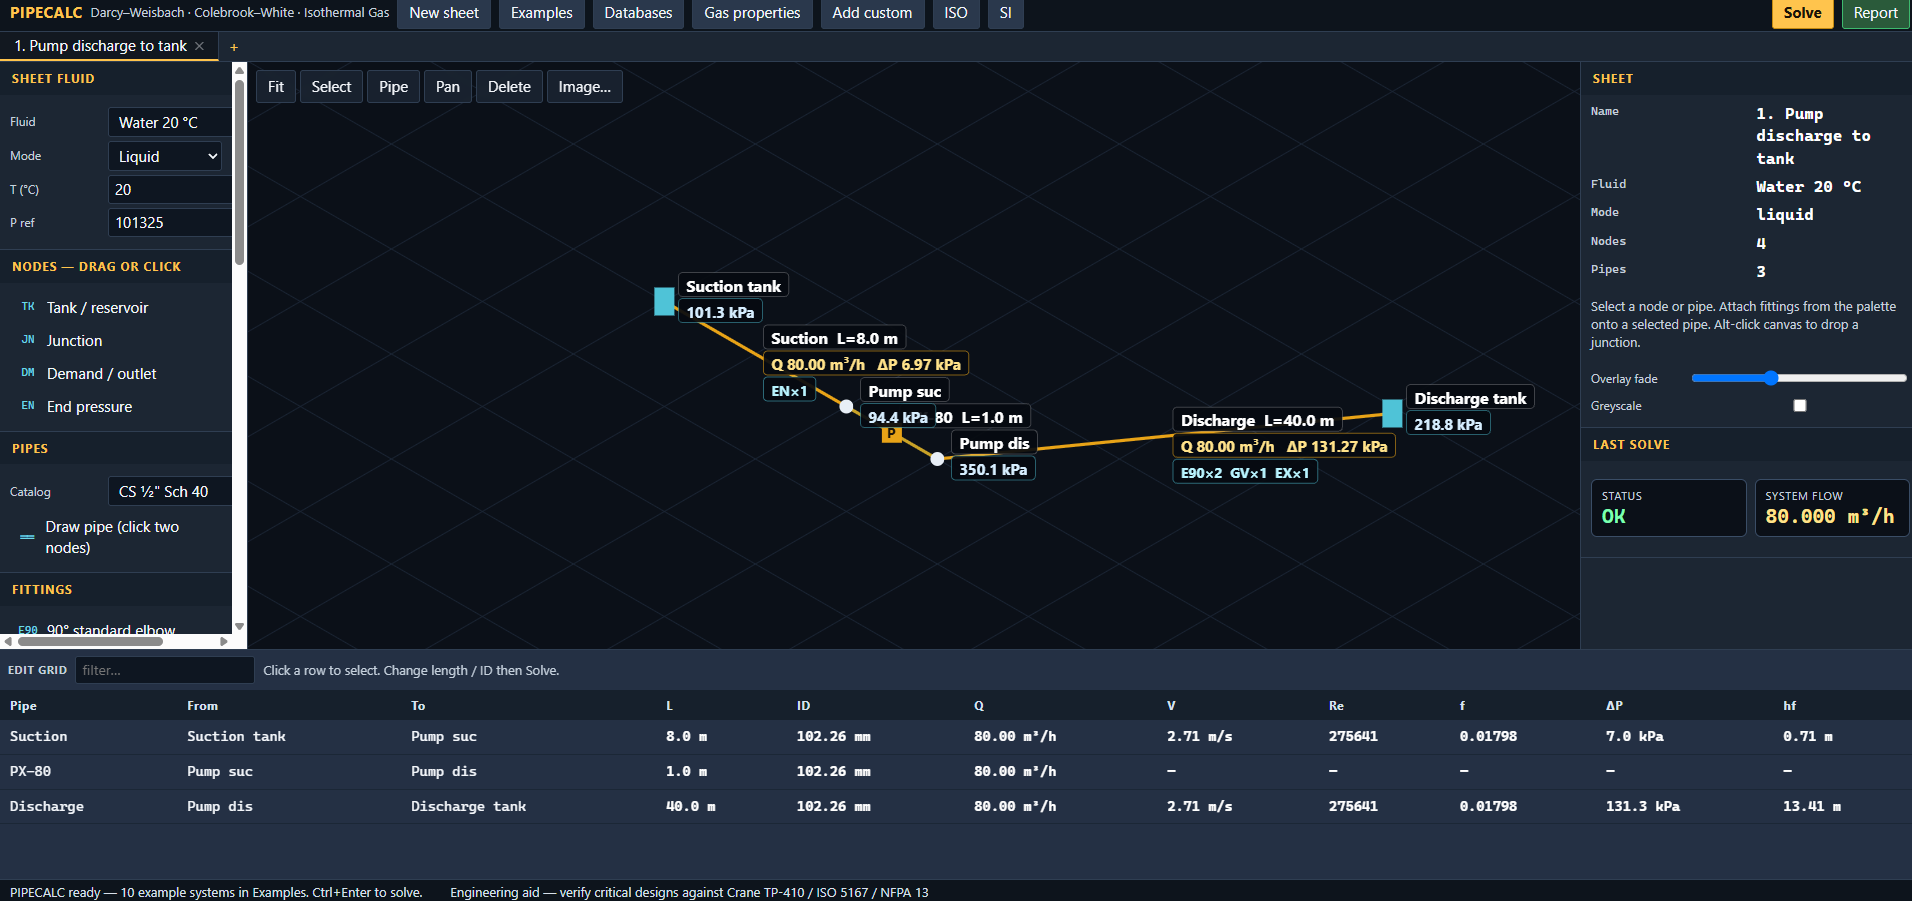Image resolution: width=1912 pixels, height=901 pixels.
Task: Select the Suction tank square node
Action: 664,301
